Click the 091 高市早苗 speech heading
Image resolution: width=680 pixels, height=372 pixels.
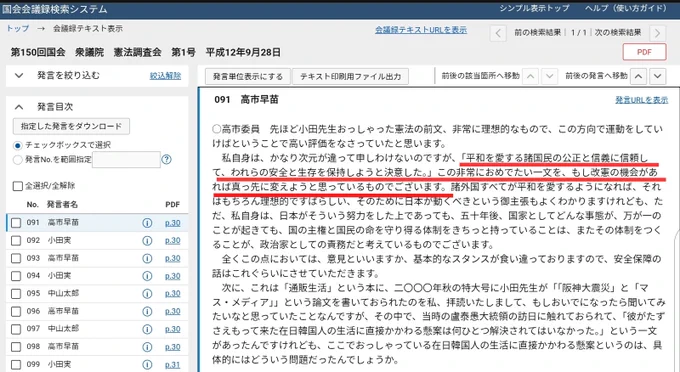[246, 100]
